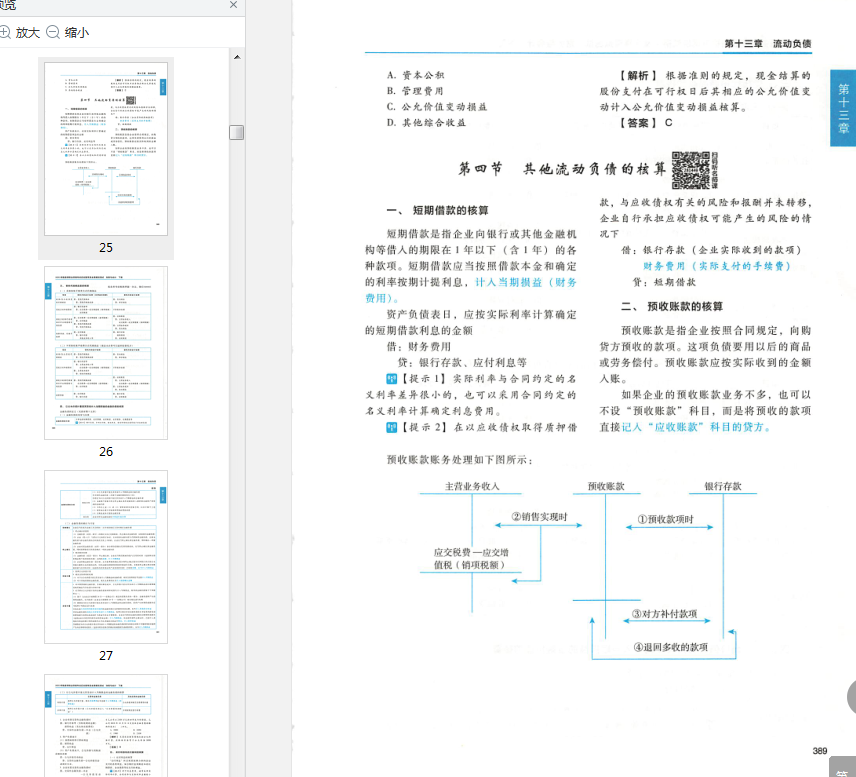
Task: Click the diagram step ④退回多收的款项
Action: [670, 647]
